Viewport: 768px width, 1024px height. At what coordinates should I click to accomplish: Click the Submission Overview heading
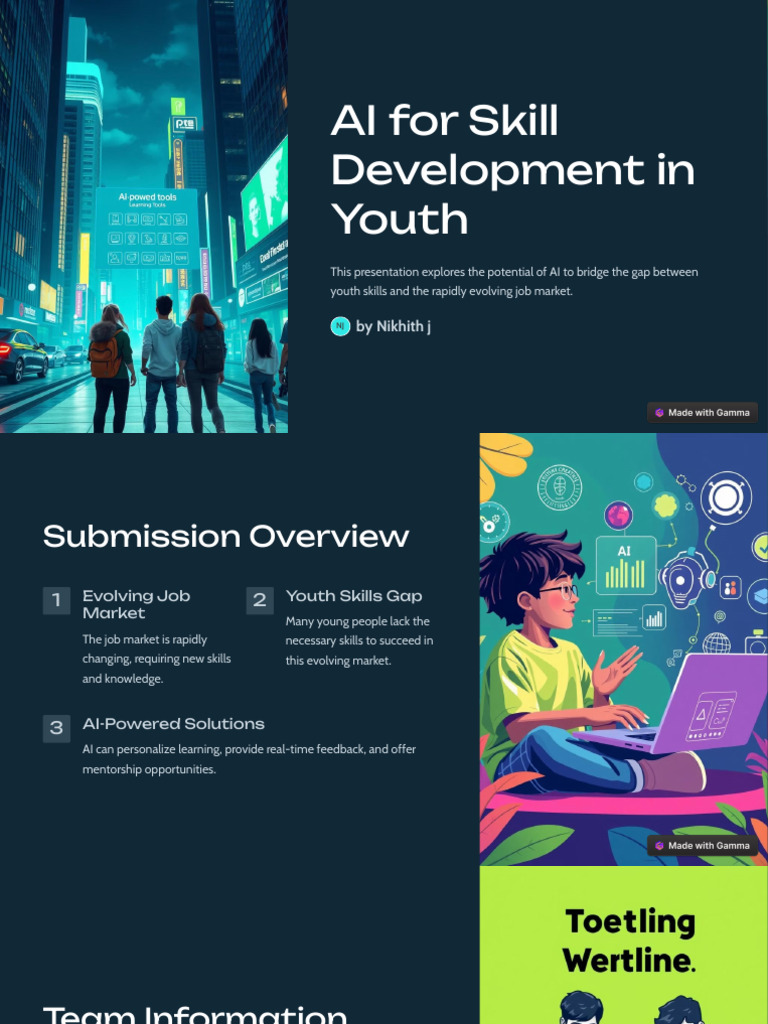point(226,537)
